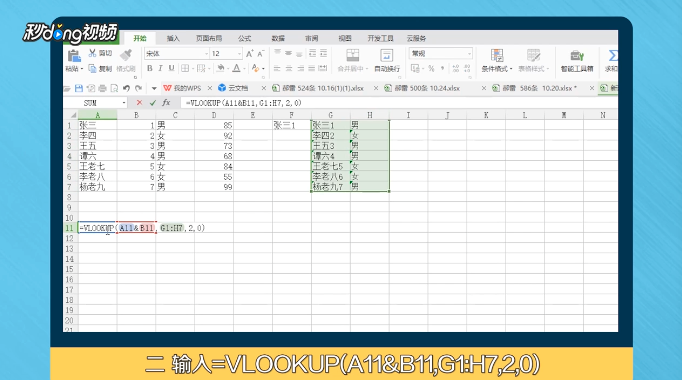This screenshot has height=380, width=682.
Task: Increase font size with A+ icon
Action: [x=250, y=53]
